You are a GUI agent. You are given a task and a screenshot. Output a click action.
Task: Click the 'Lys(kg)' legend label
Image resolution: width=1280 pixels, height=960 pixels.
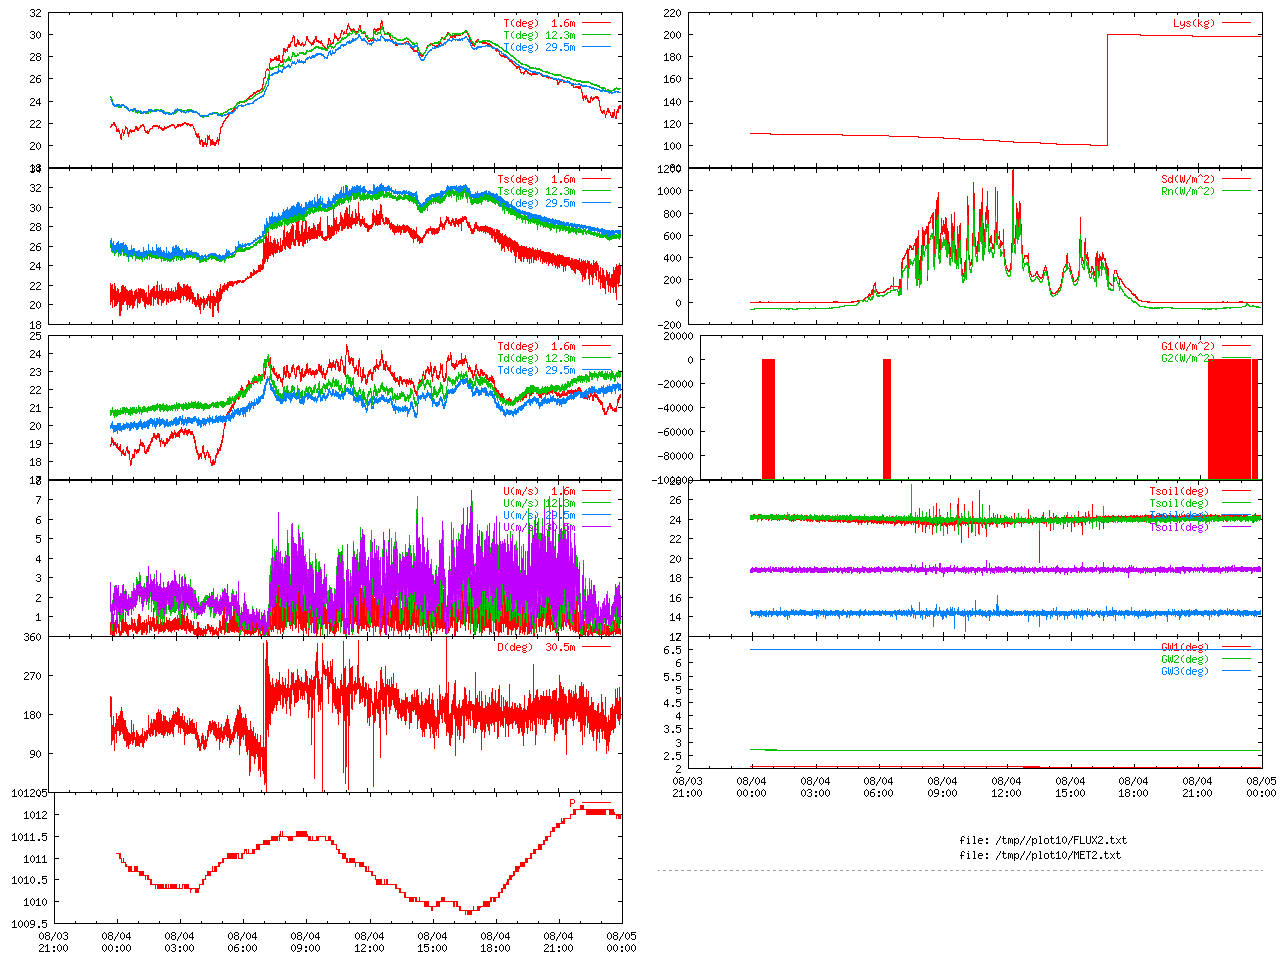click(1194, 23)
